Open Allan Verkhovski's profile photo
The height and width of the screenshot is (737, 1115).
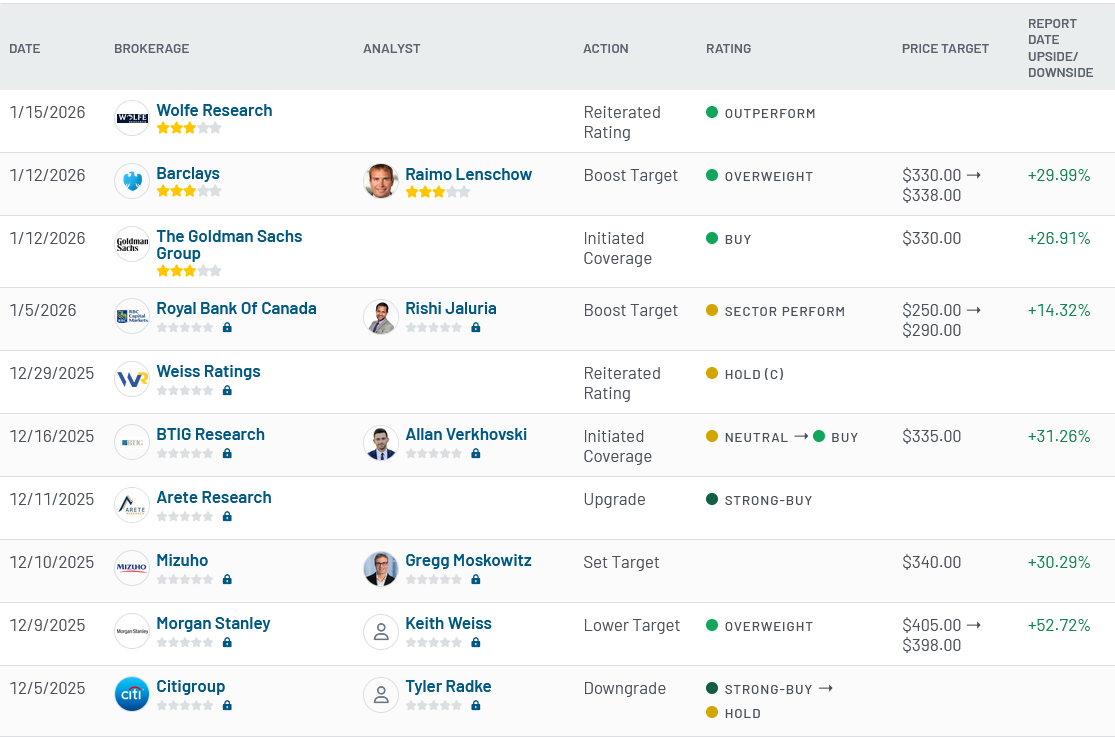pyautogui.click(x=380, y=442)
